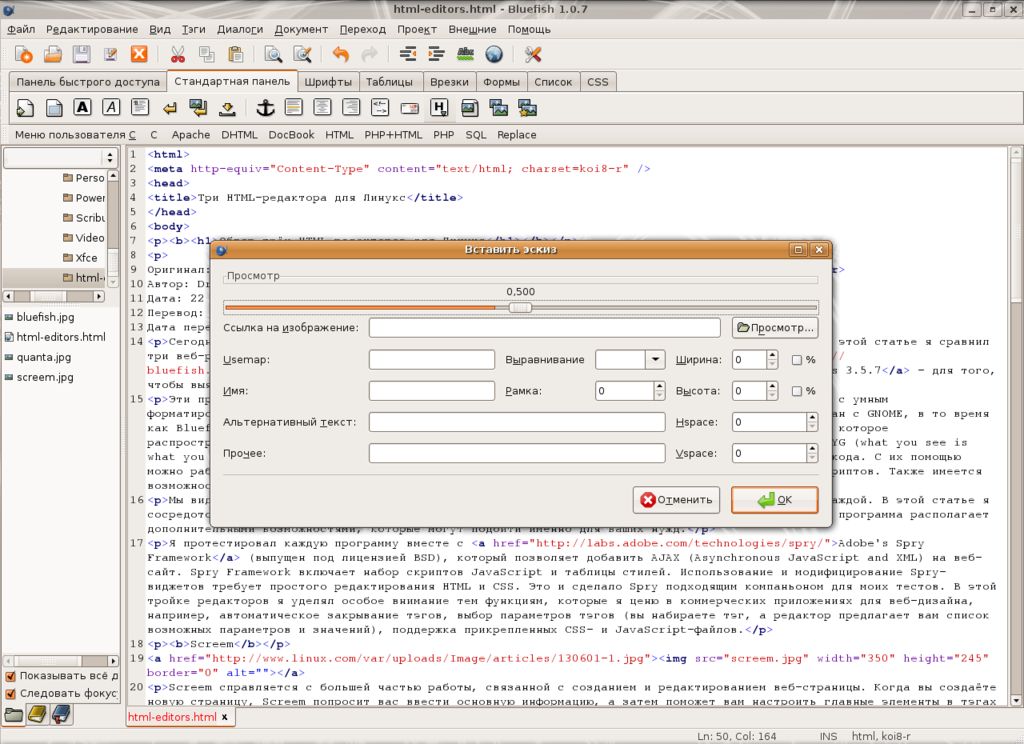Select bluefish.jpg in the file list

(45, 317)
